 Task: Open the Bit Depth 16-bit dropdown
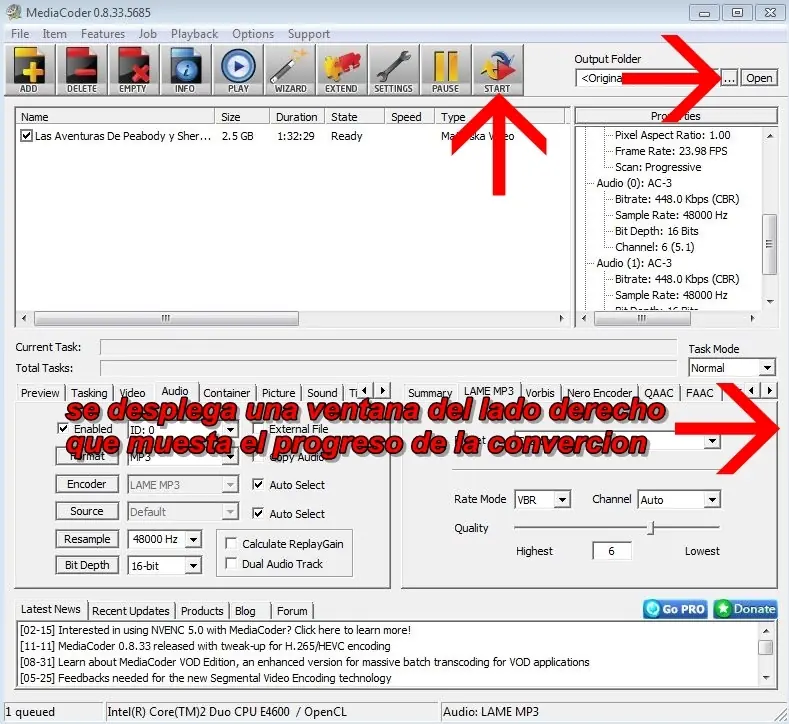(193, 566)
